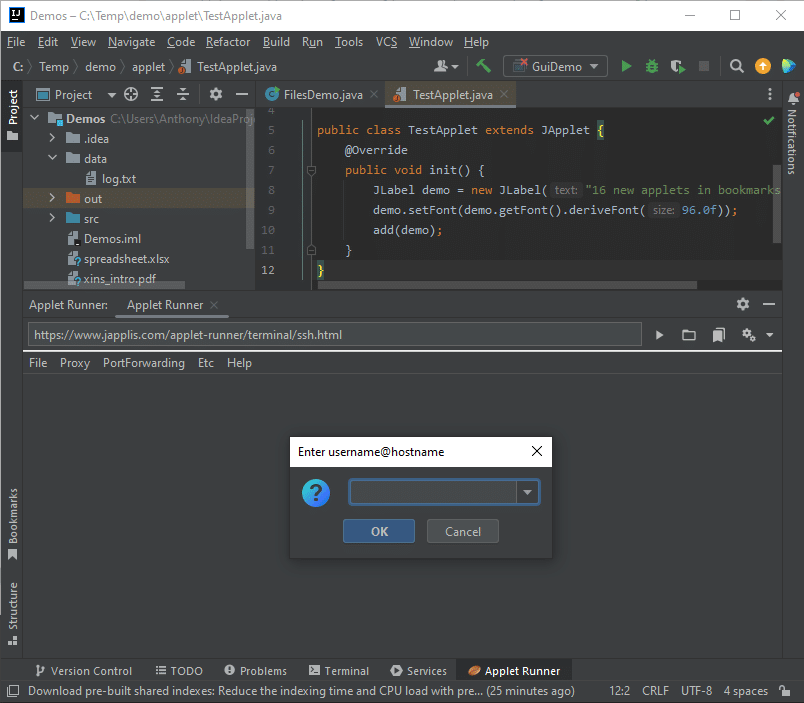Toggle tool window quick access icon in status bar
The height and width of the screenshot is (703, 804).
pyautogui.click(x=13, y=691)
